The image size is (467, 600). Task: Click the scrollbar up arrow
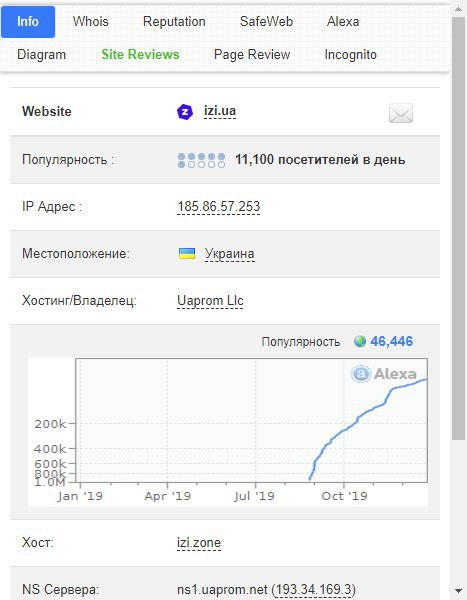459,8
